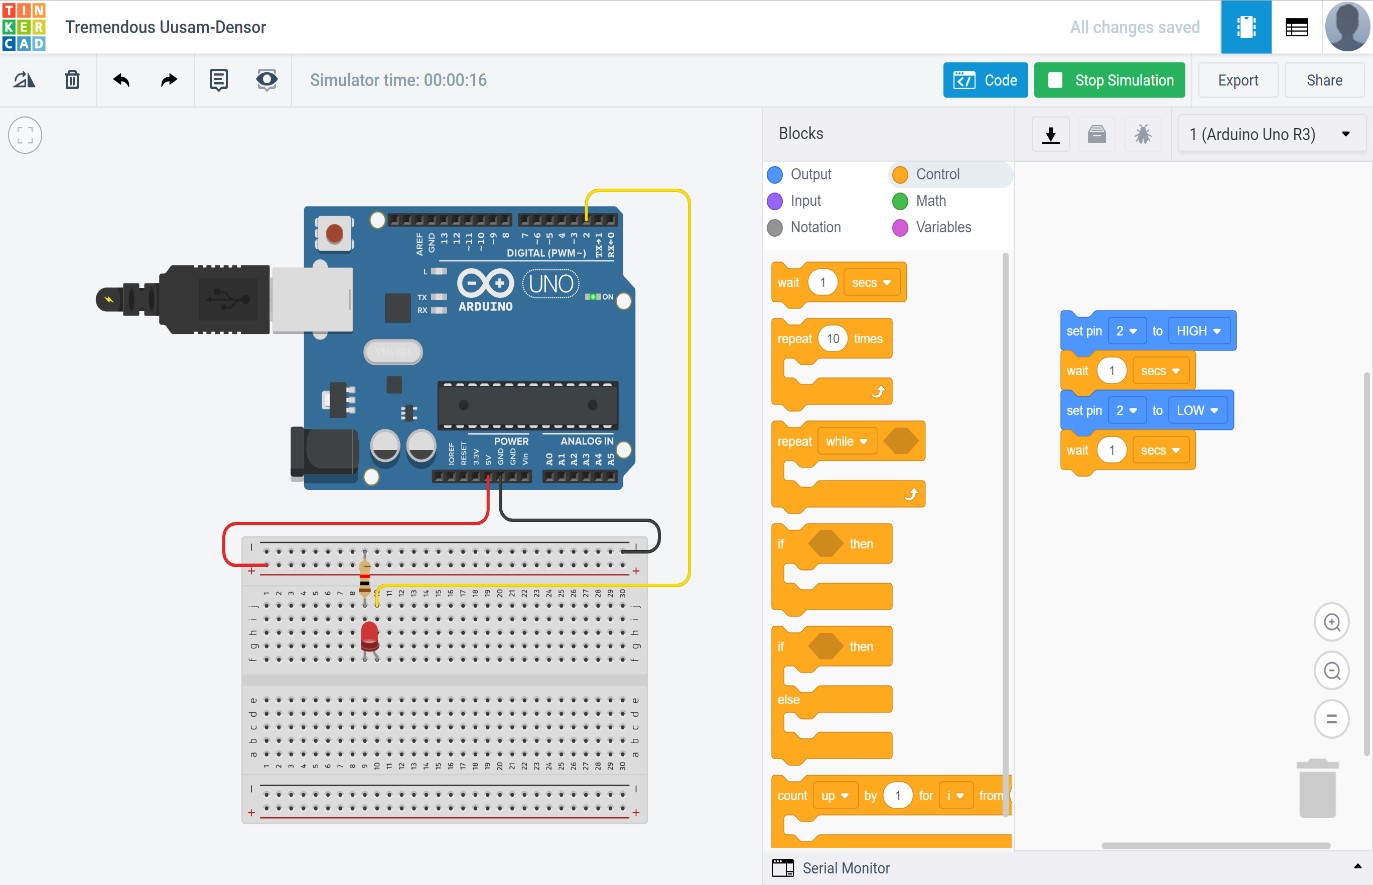Screen dimensions: 1373x885
Task: Click zoom in on code workspace
Action: [1332, 622]
